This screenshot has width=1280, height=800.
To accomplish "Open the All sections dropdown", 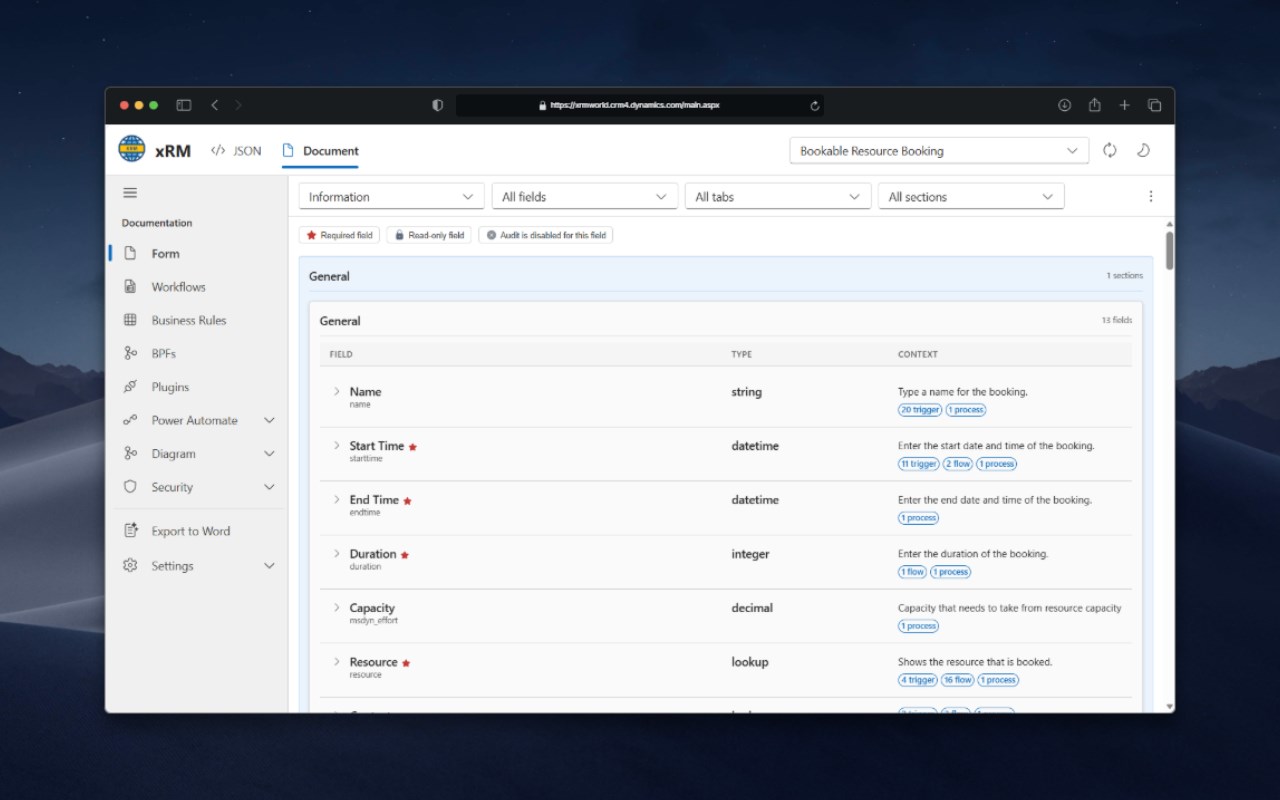I will pyautogui.click(x=971, y=197).
